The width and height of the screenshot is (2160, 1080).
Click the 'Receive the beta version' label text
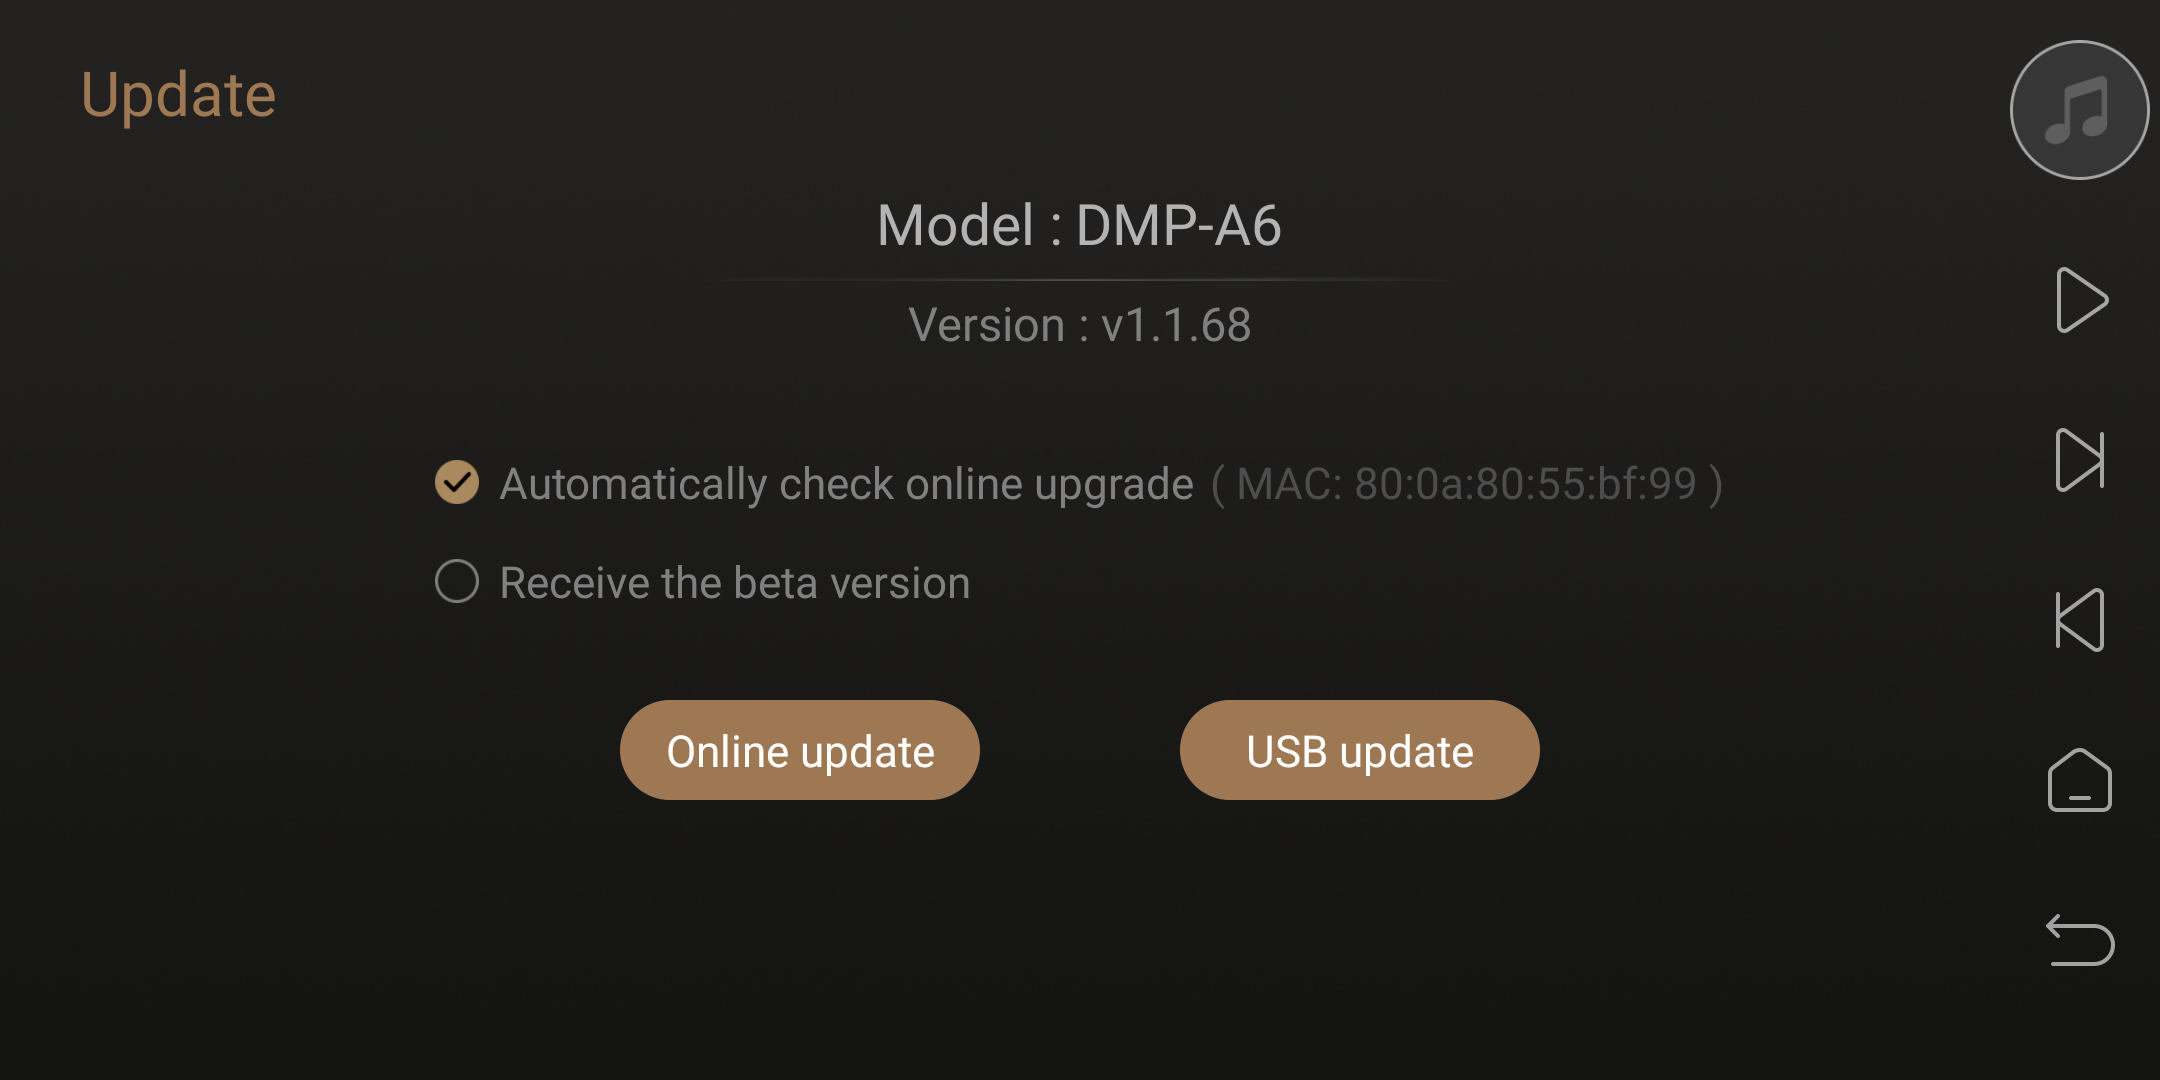click(x=735, y=583)
